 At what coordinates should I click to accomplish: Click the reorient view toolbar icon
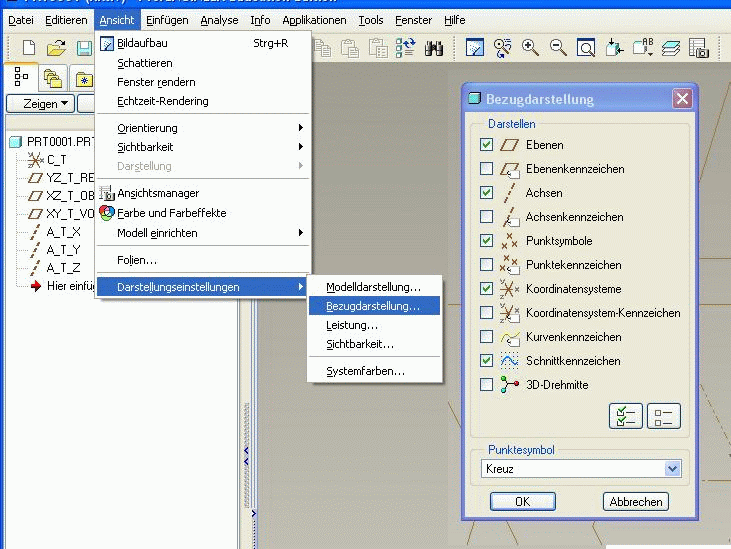614,48
